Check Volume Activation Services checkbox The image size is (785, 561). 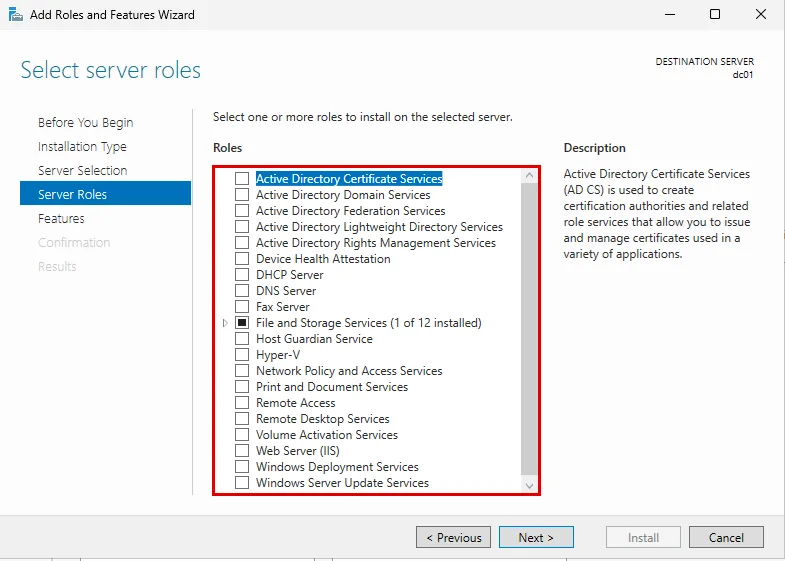tap(242, 435)
